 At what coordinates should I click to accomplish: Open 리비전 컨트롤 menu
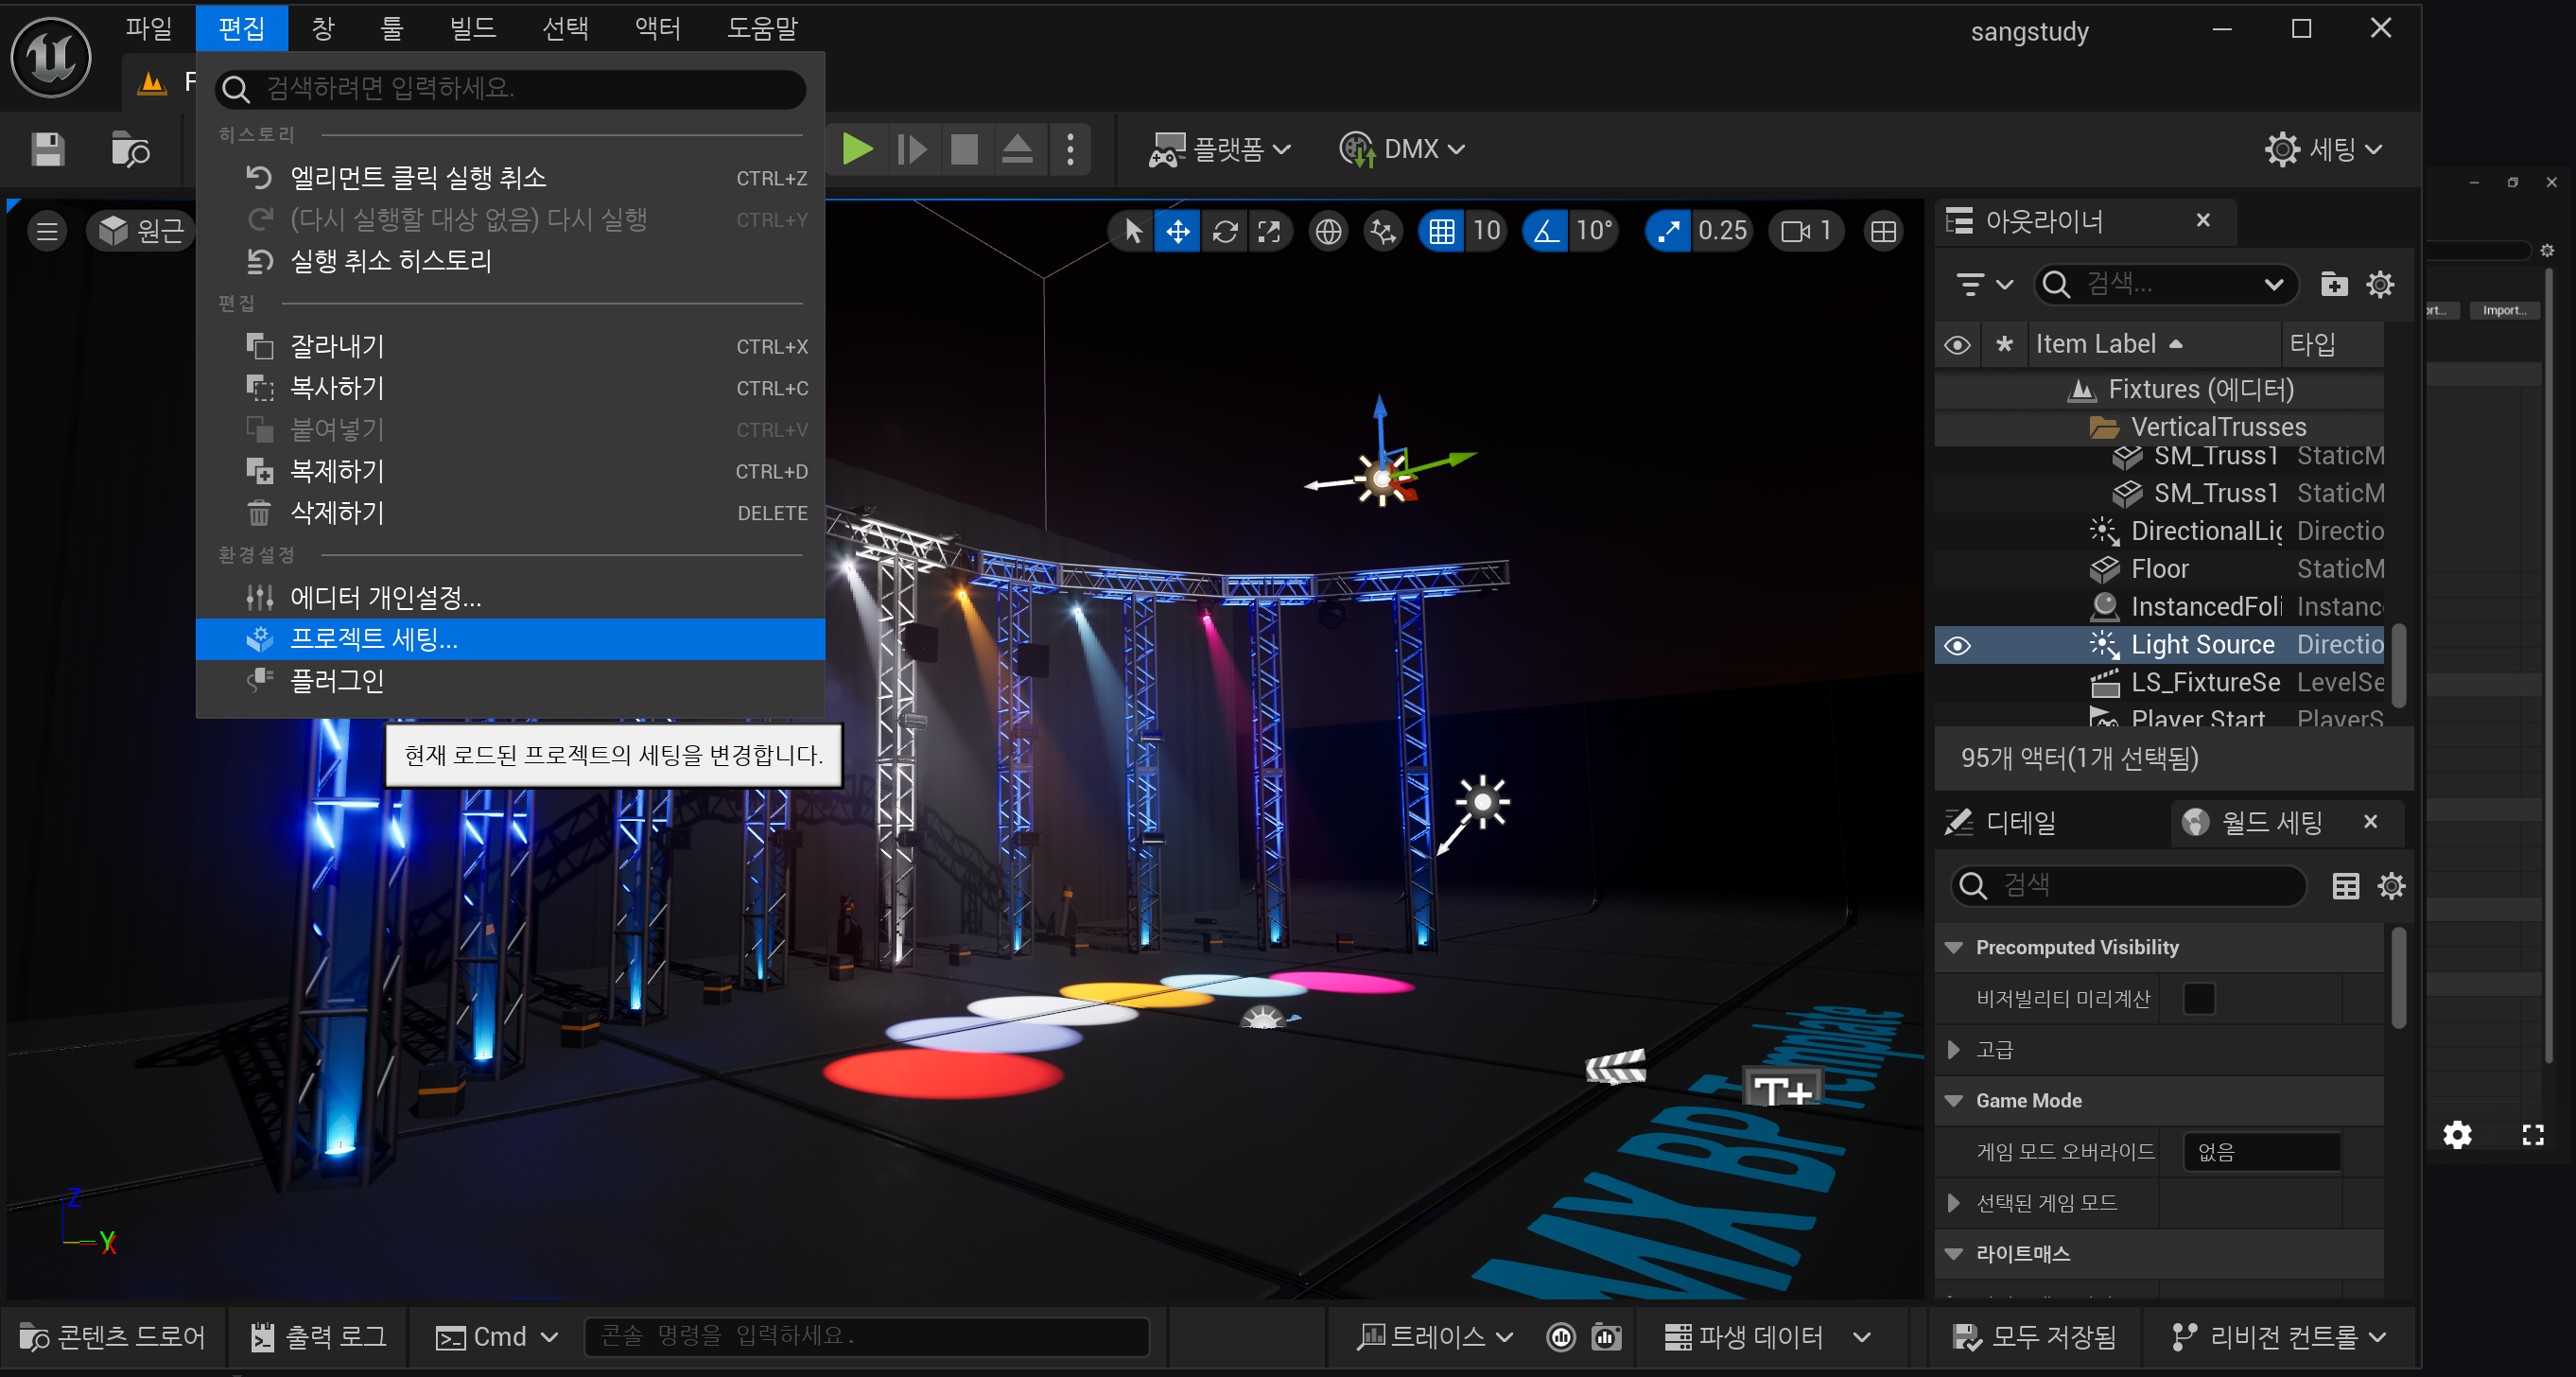tap(2279, 1337)
